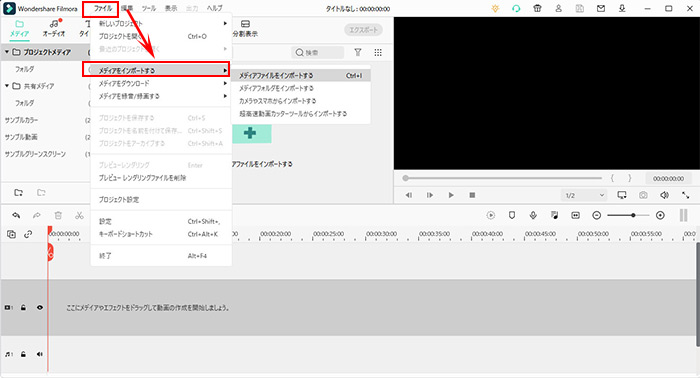Add a marker with shield icon
Image resolution: width=700 pixels, height=378 pixels.
click(512, 215)
